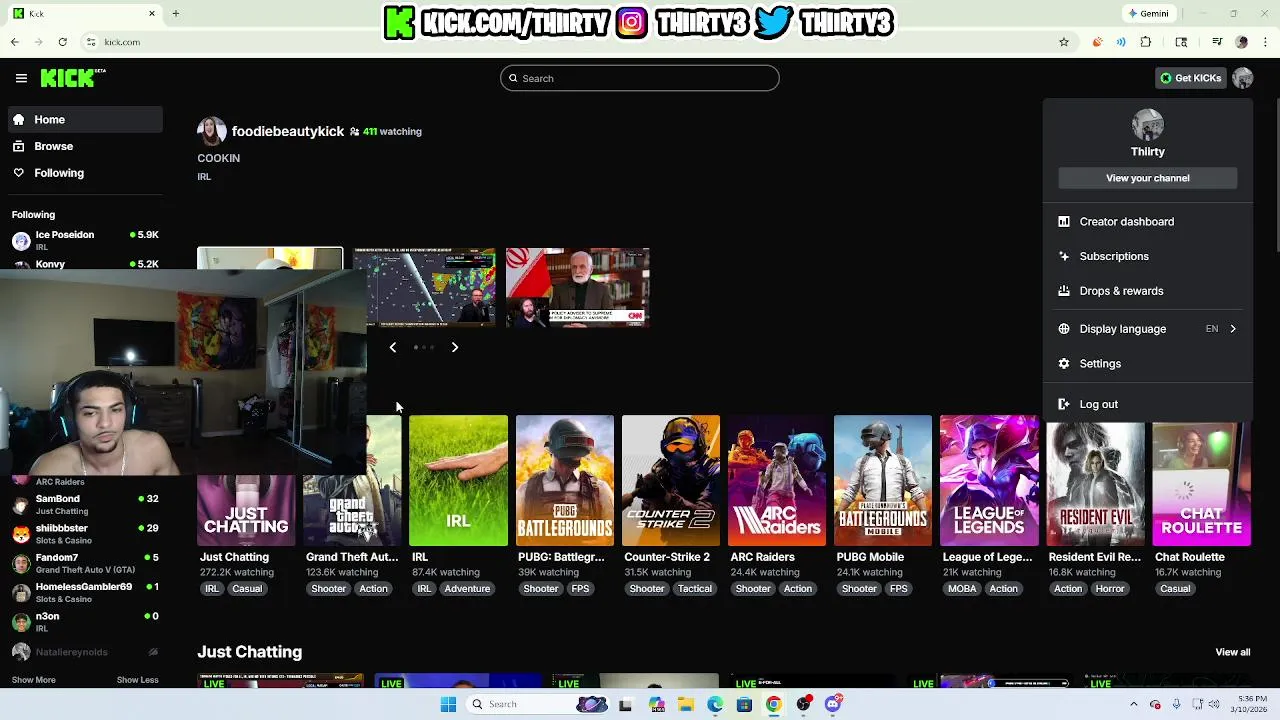Open the user avatar in Kick header
Viewport: 1280px width, 720px height.
[1242, 78]
